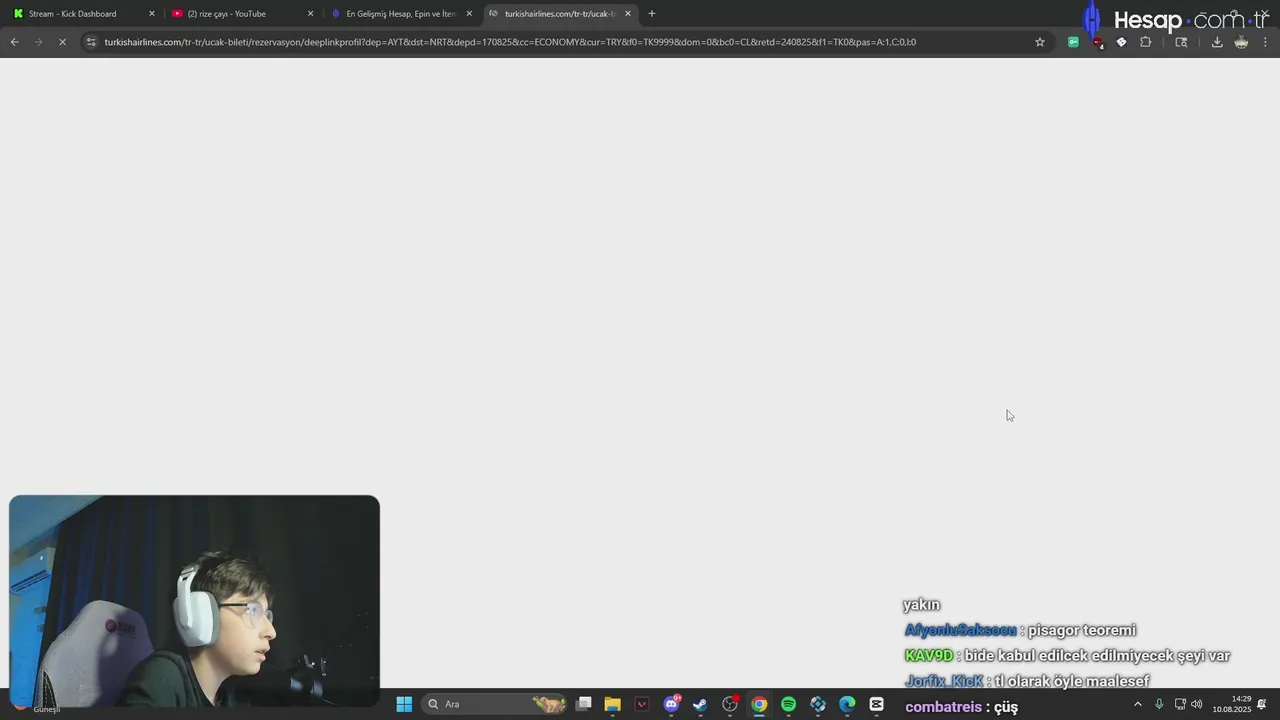
Task: Switch to rize çayı - YouTube tab
Action: point(240,14)
